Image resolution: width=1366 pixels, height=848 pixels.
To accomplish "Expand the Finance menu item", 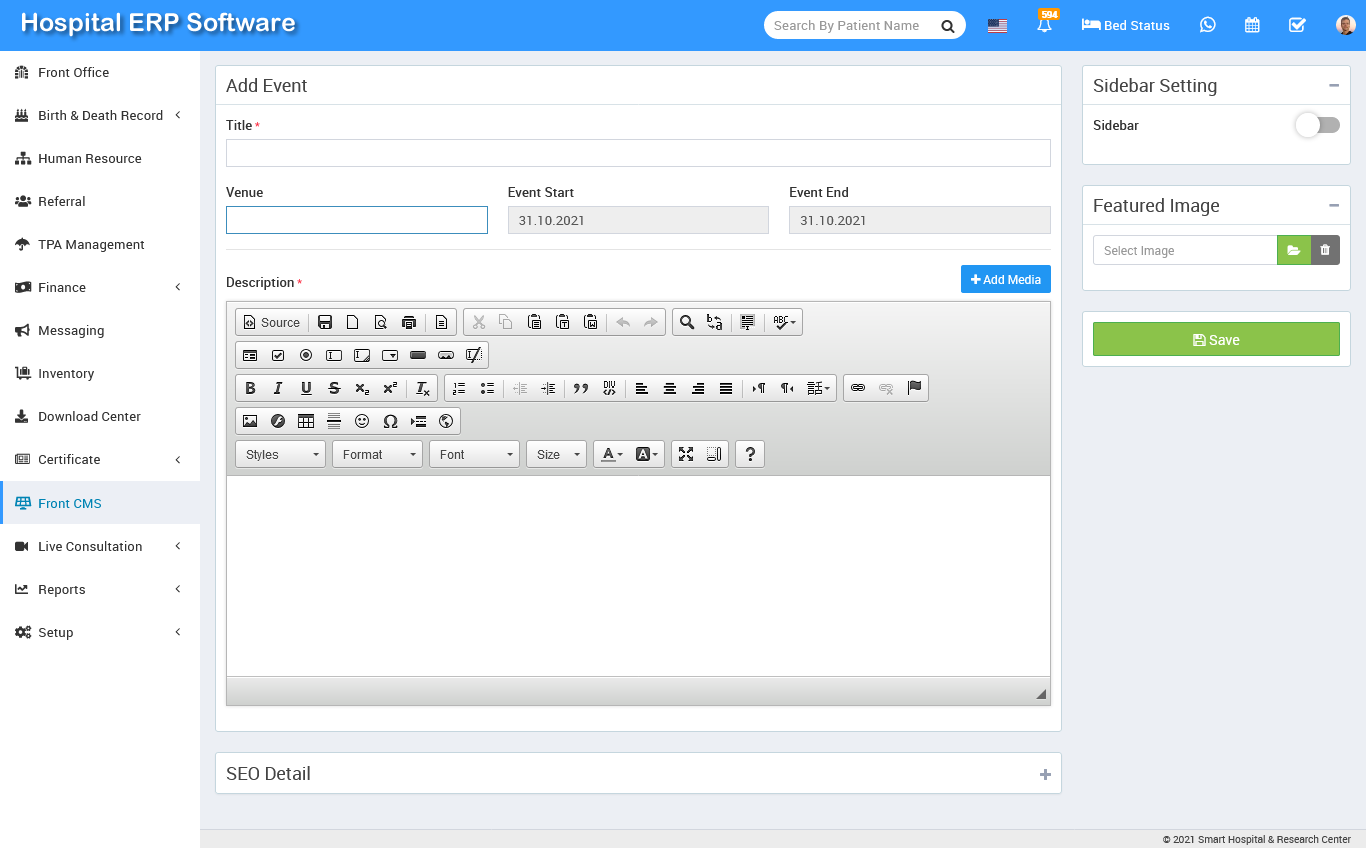I will (x=62, y=288).
